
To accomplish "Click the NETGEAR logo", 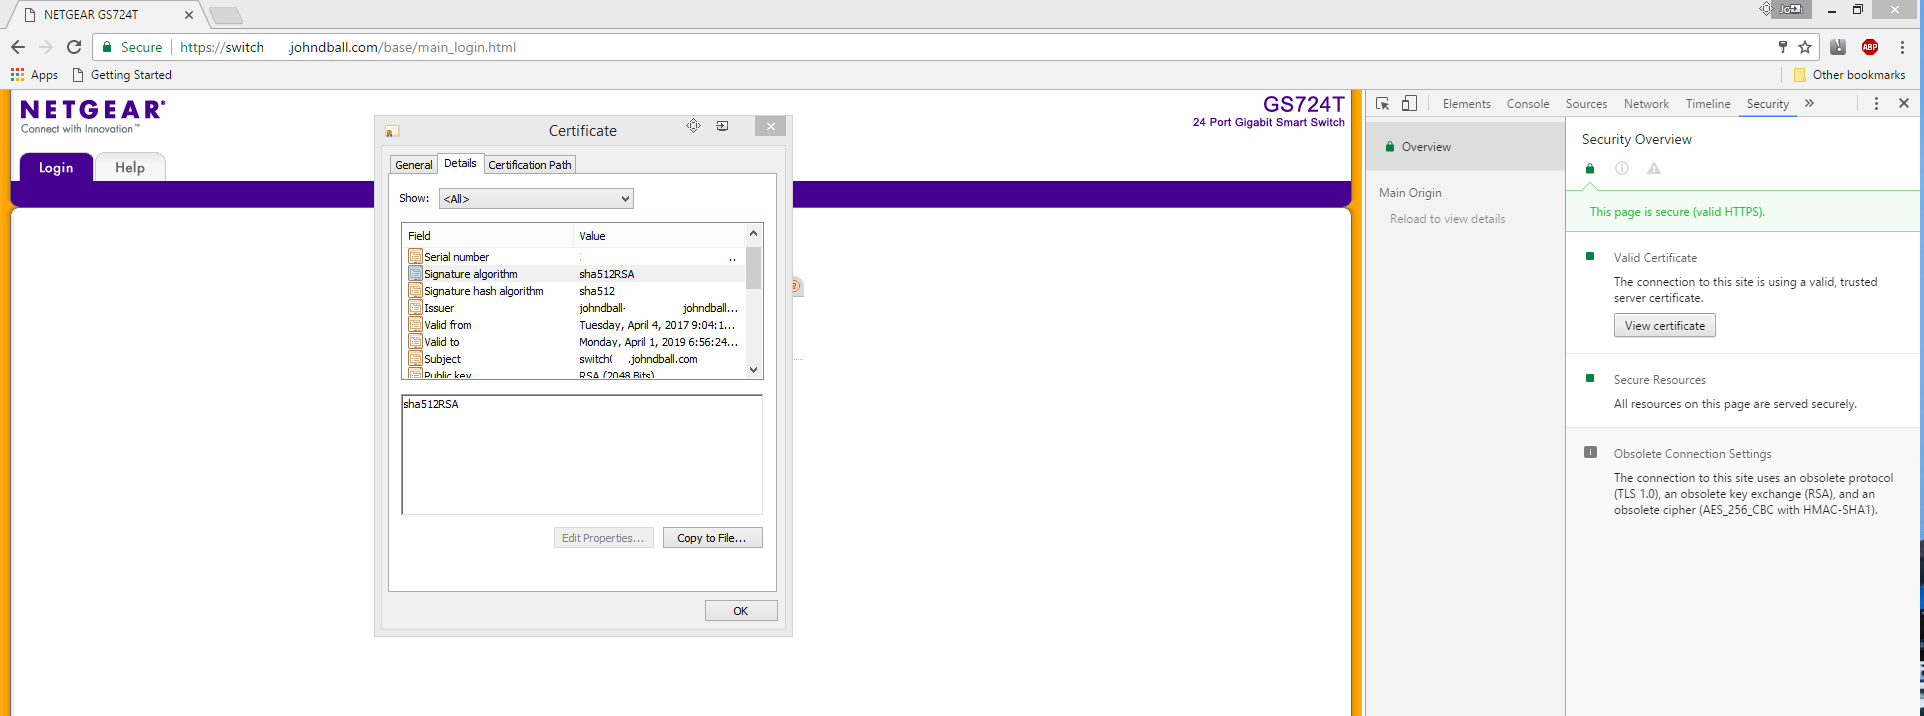I will [x=93, y=115].
